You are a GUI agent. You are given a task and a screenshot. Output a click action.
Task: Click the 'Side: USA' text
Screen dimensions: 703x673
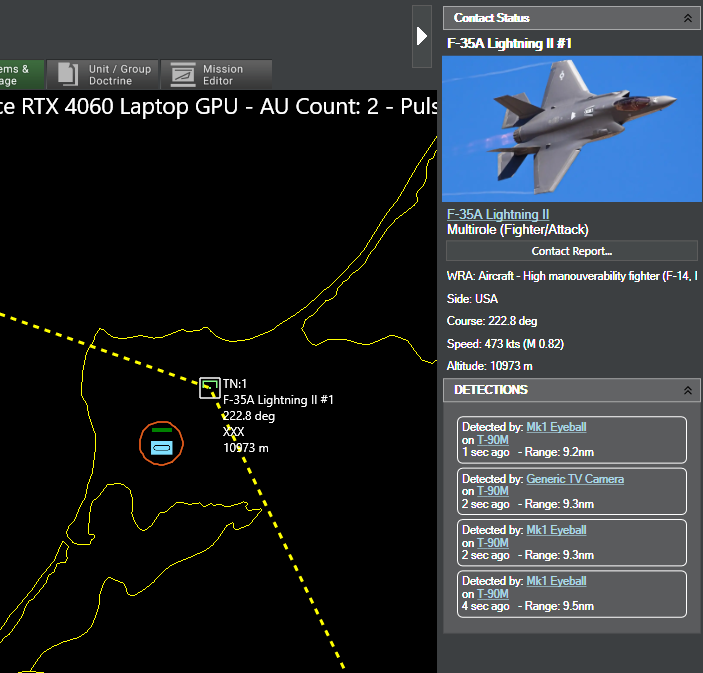point(472,299)
